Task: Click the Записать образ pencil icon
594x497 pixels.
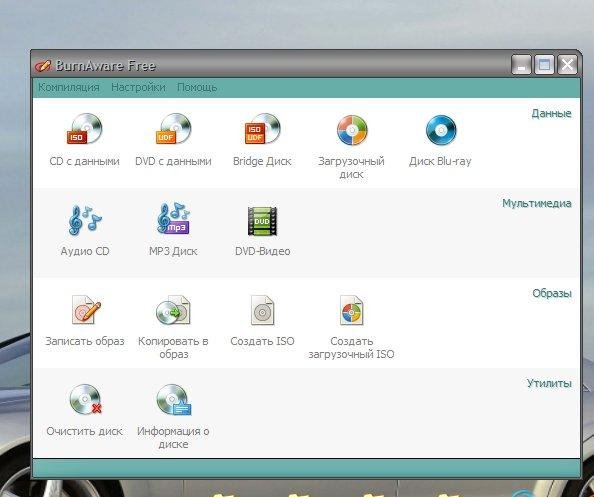Action: 86,310
